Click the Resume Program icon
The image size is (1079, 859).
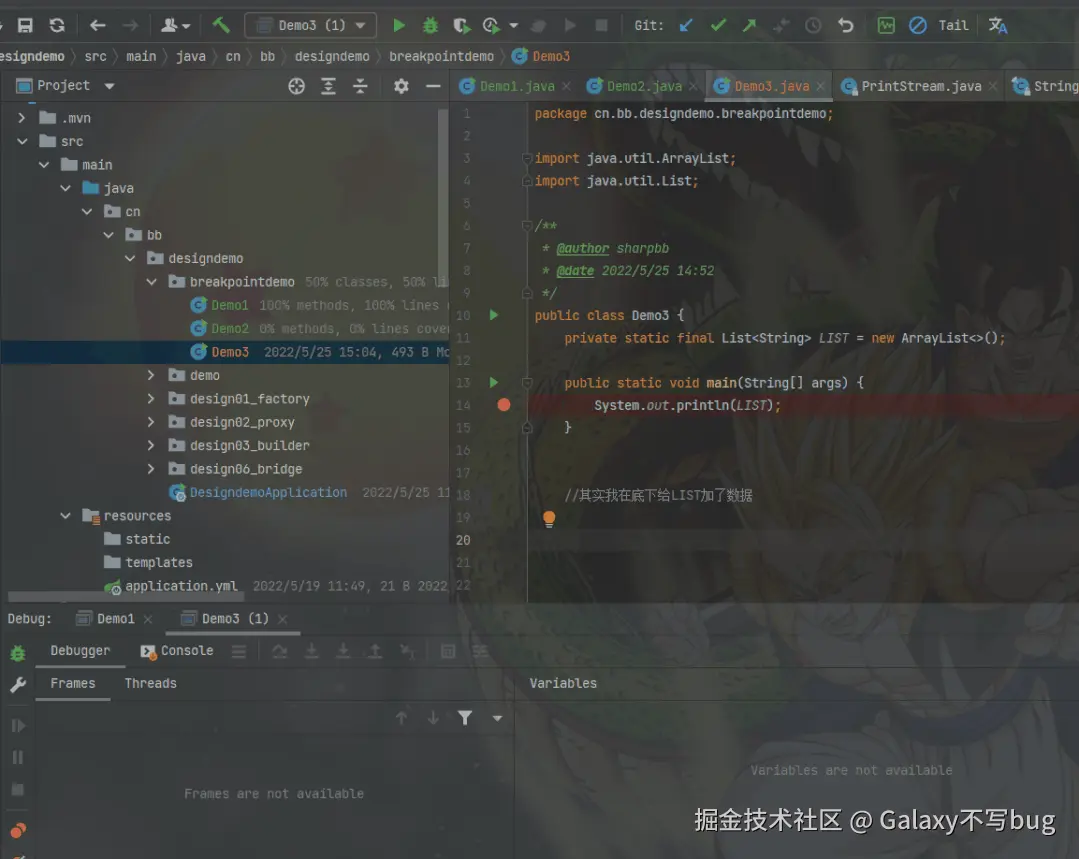click(18, 725)
